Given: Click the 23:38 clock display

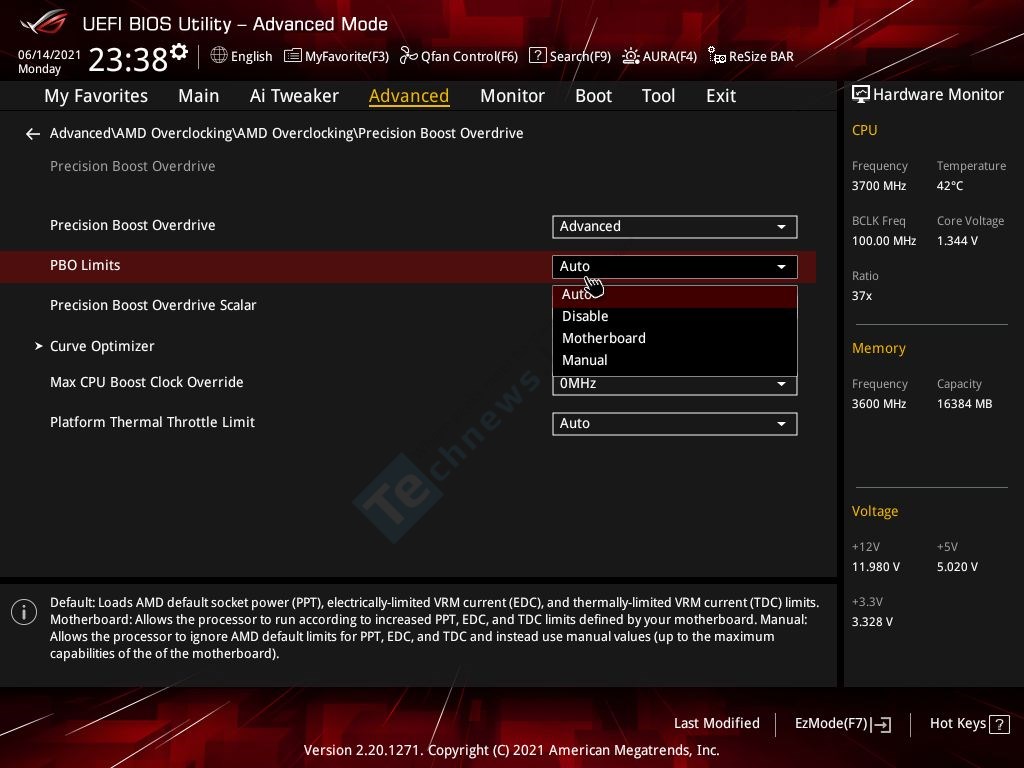Looking at the screenshot, I should [x=128, y=59].
